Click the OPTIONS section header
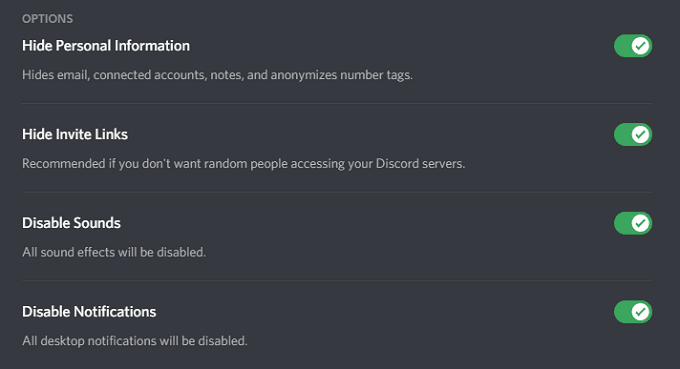680x369 pixels. point(48,19)
